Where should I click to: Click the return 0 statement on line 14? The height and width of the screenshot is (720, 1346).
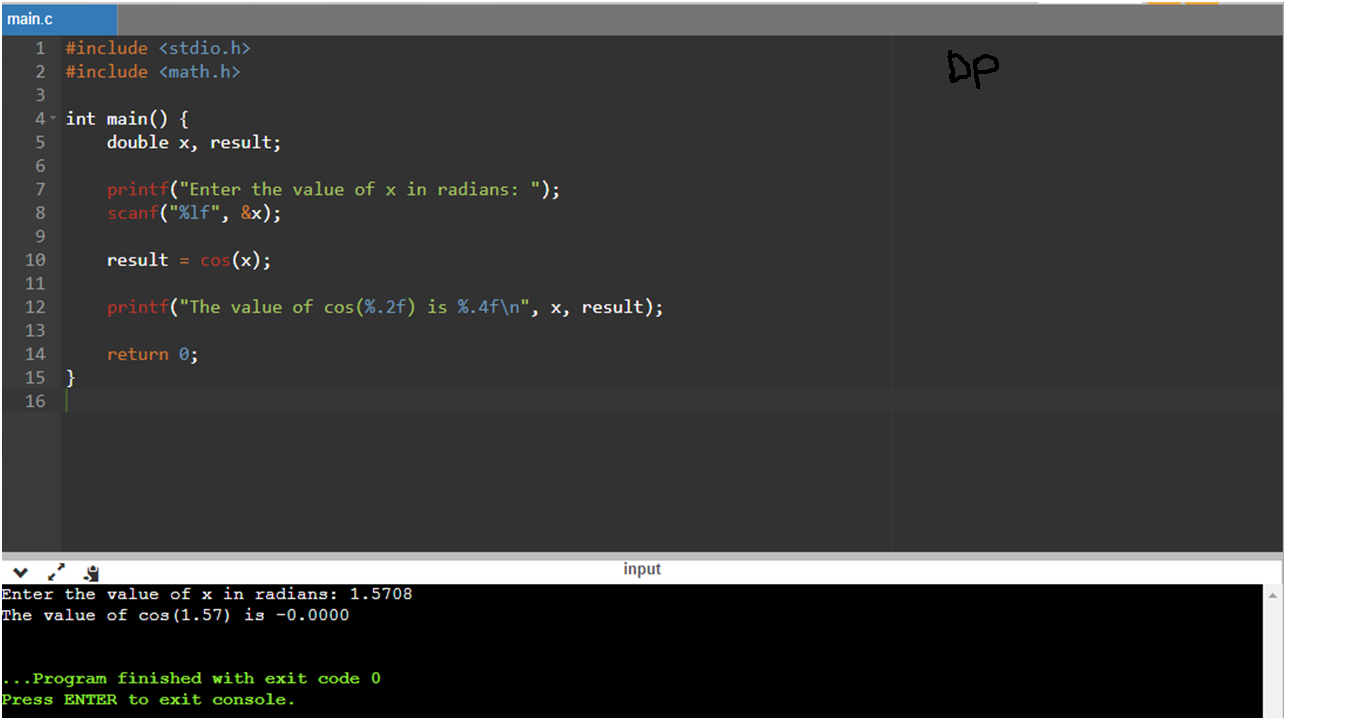pyautogui.click(x=150, y=353)
